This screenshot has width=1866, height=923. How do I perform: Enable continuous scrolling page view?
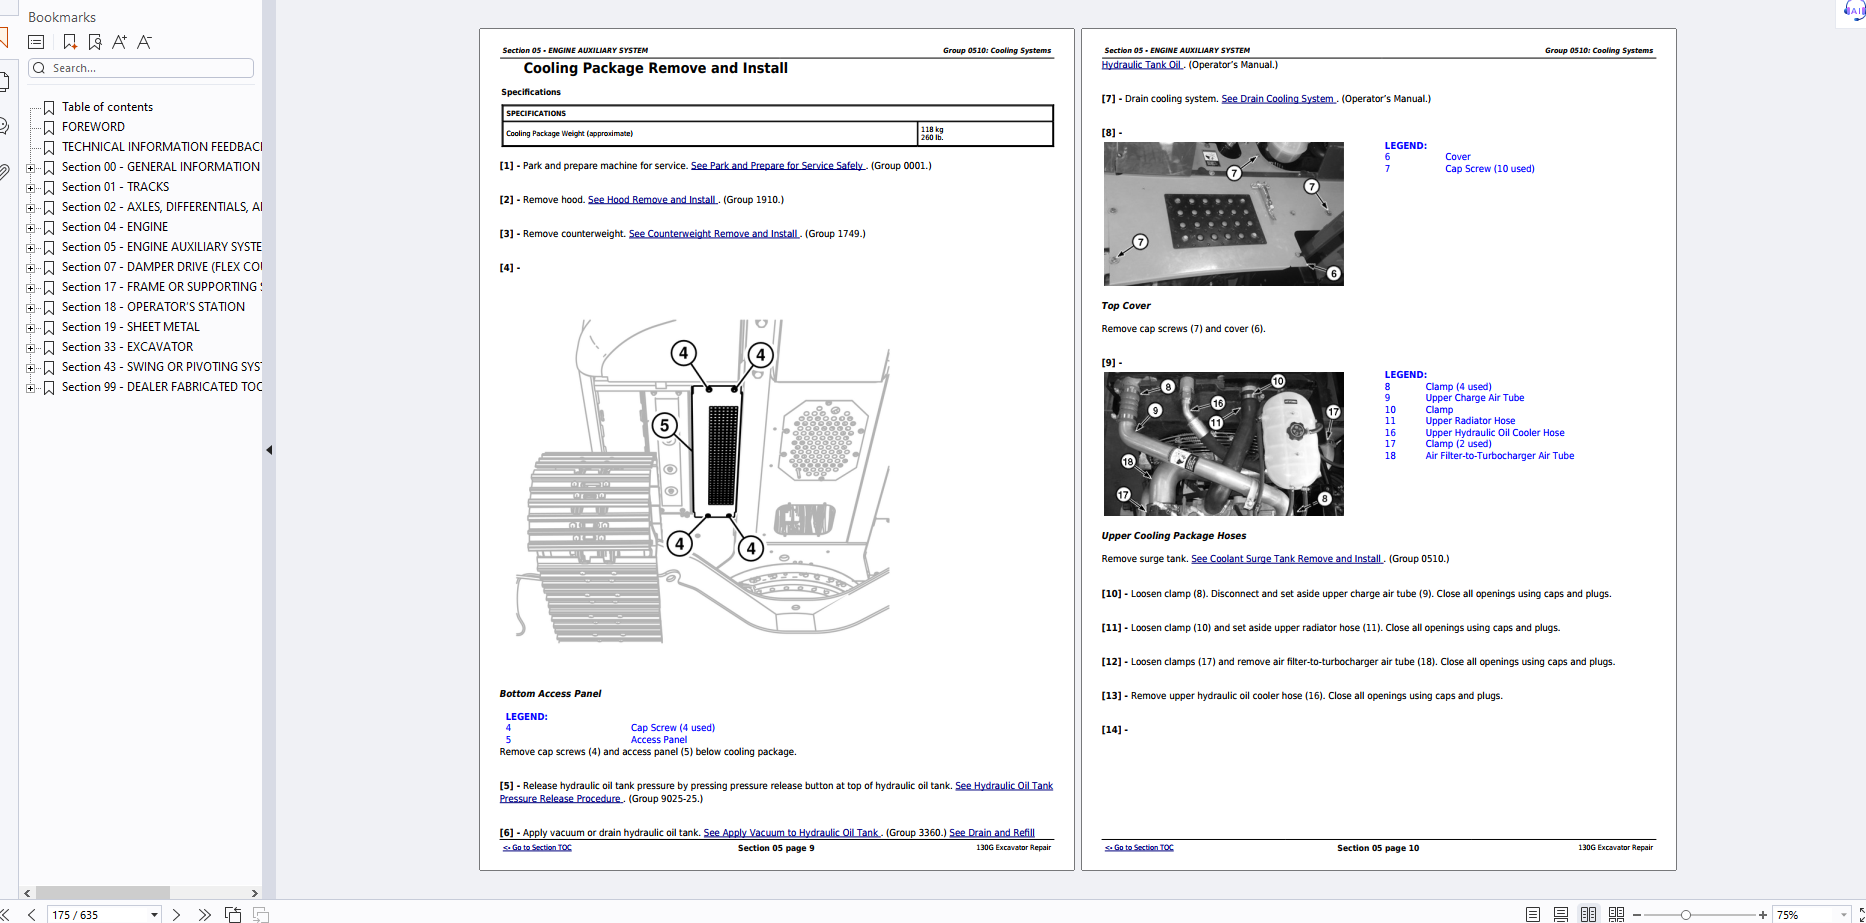tap(1560, 914)
